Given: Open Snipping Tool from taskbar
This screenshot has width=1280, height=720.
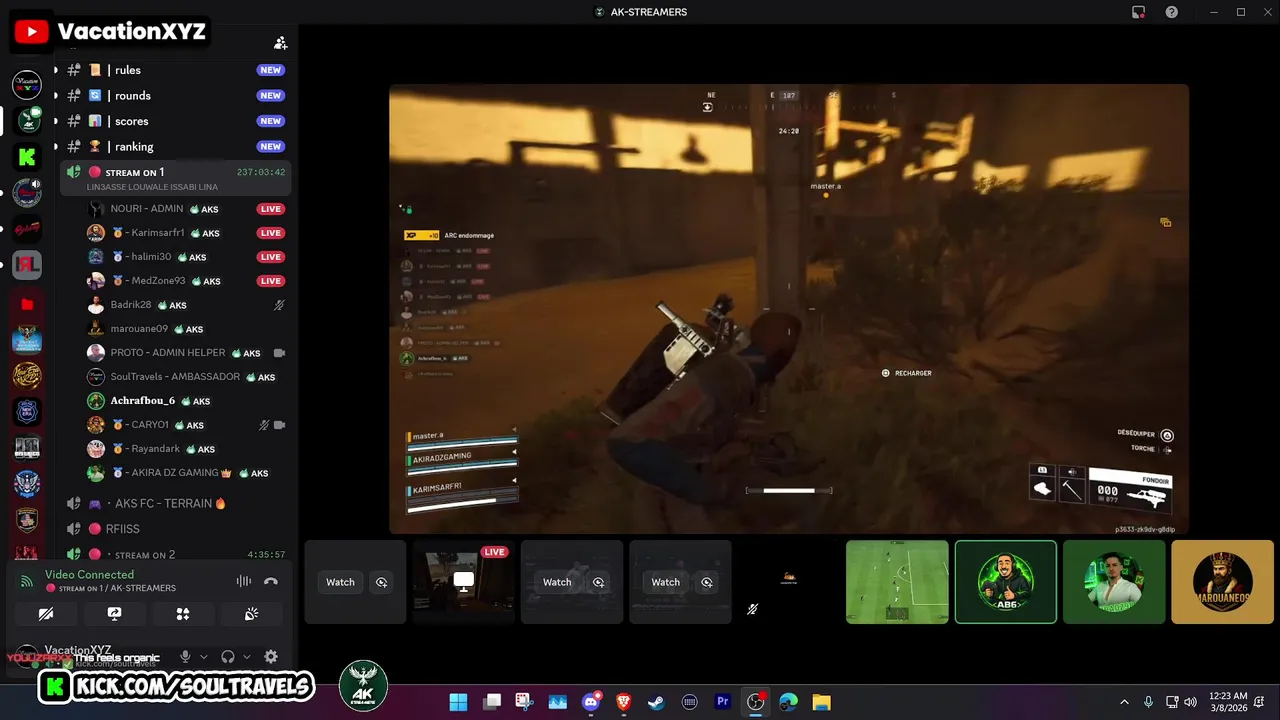Looking at the screenshot, I should (524, 702).
